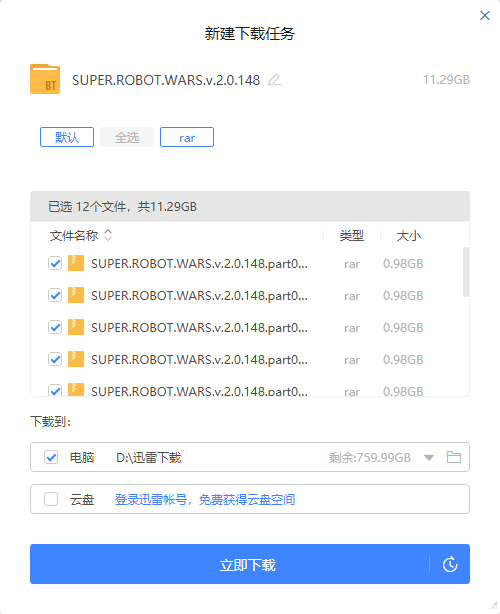Click the 全选 select-all button
500x614 pixels.
pyautogui.click(x=127, y=137)
